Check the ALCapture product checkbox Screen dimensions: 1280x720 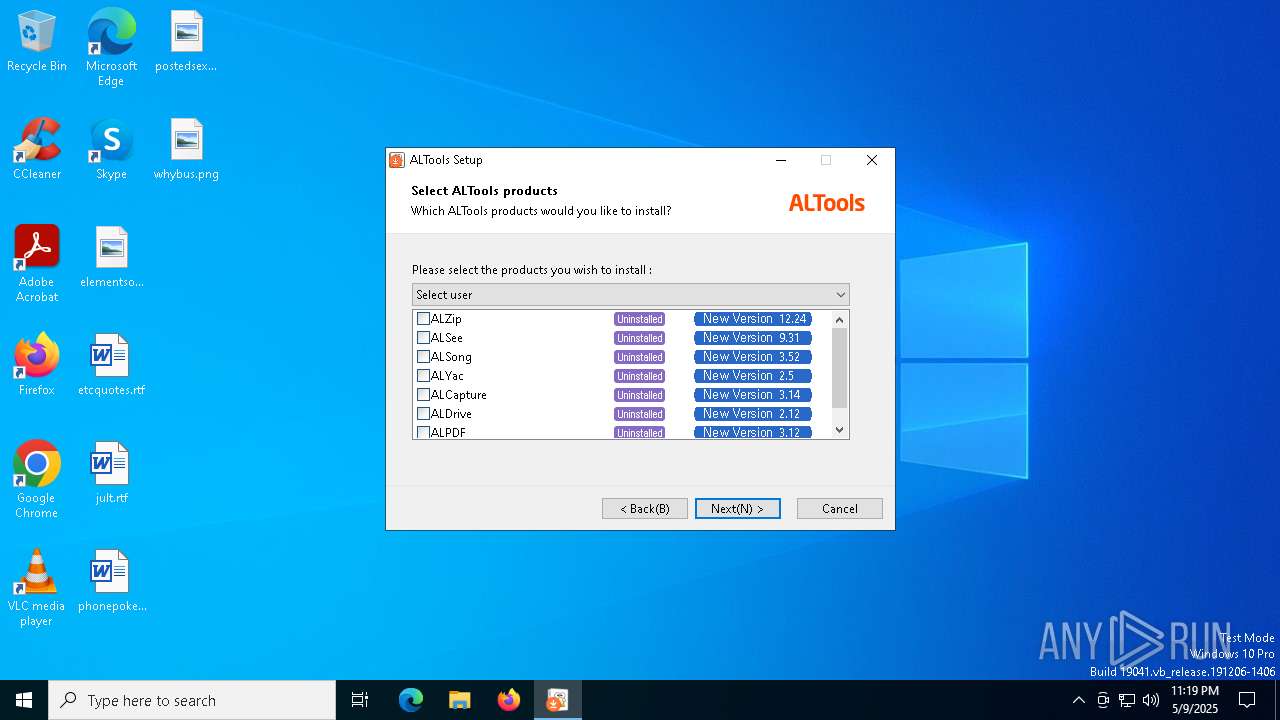423,395
